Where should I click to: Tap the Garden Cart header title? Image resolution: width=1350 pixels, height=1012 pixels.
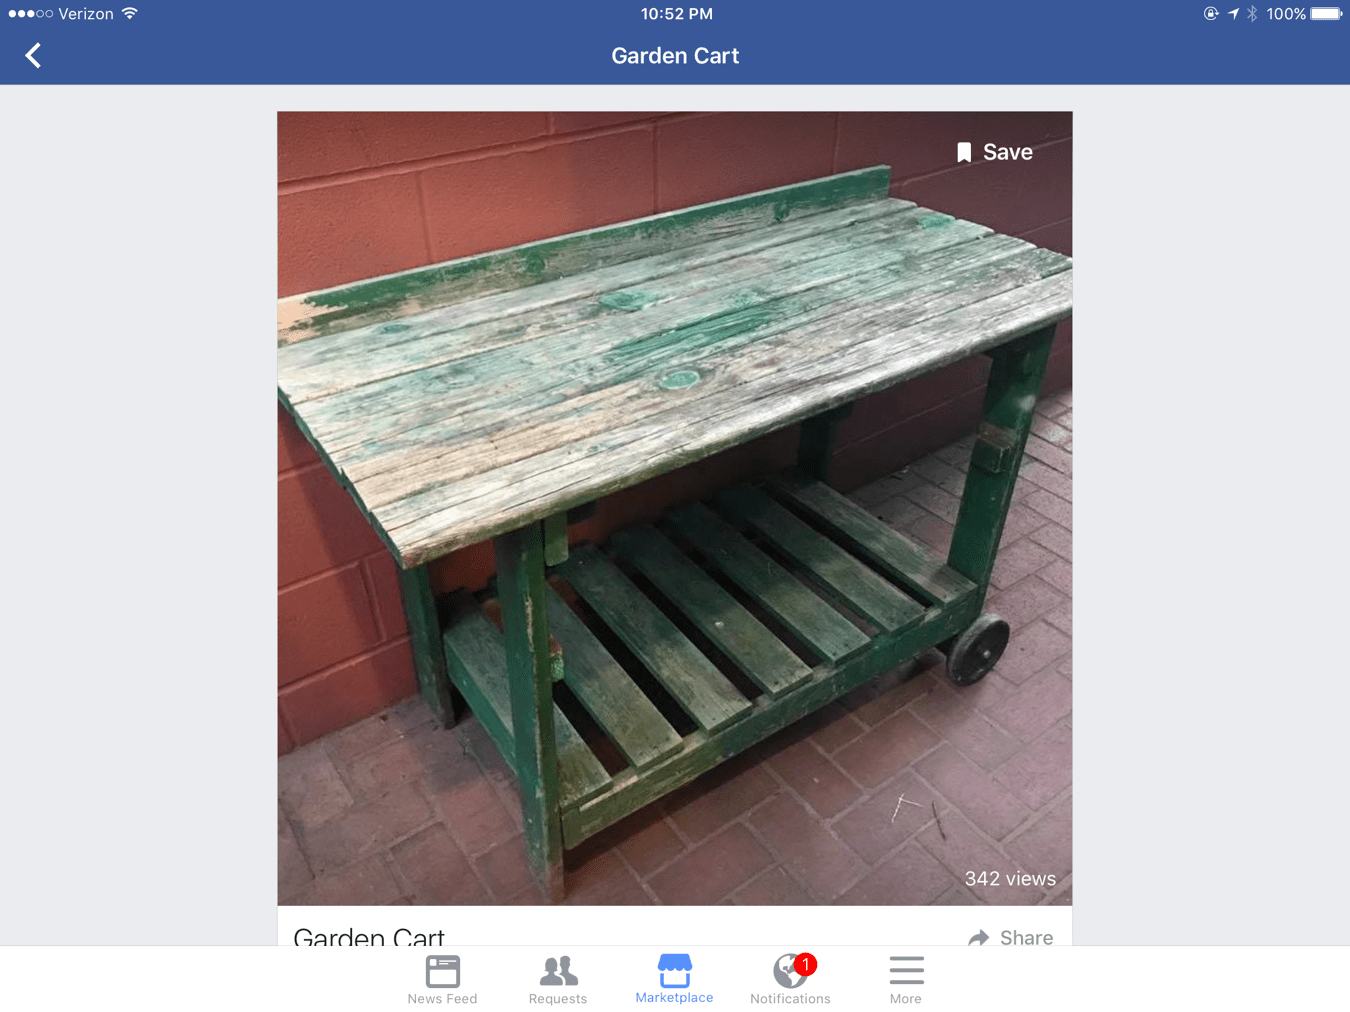[x=675, y=56]
